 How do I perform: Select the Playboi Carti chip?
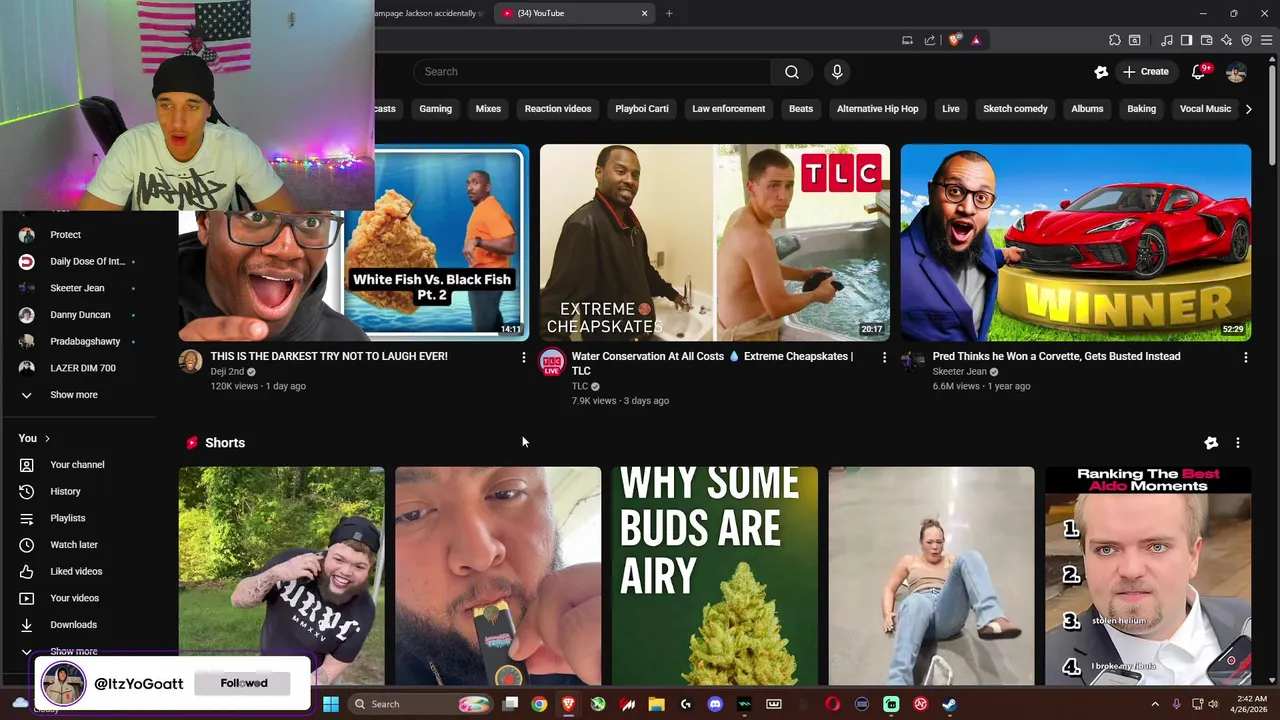click(642, 109)
